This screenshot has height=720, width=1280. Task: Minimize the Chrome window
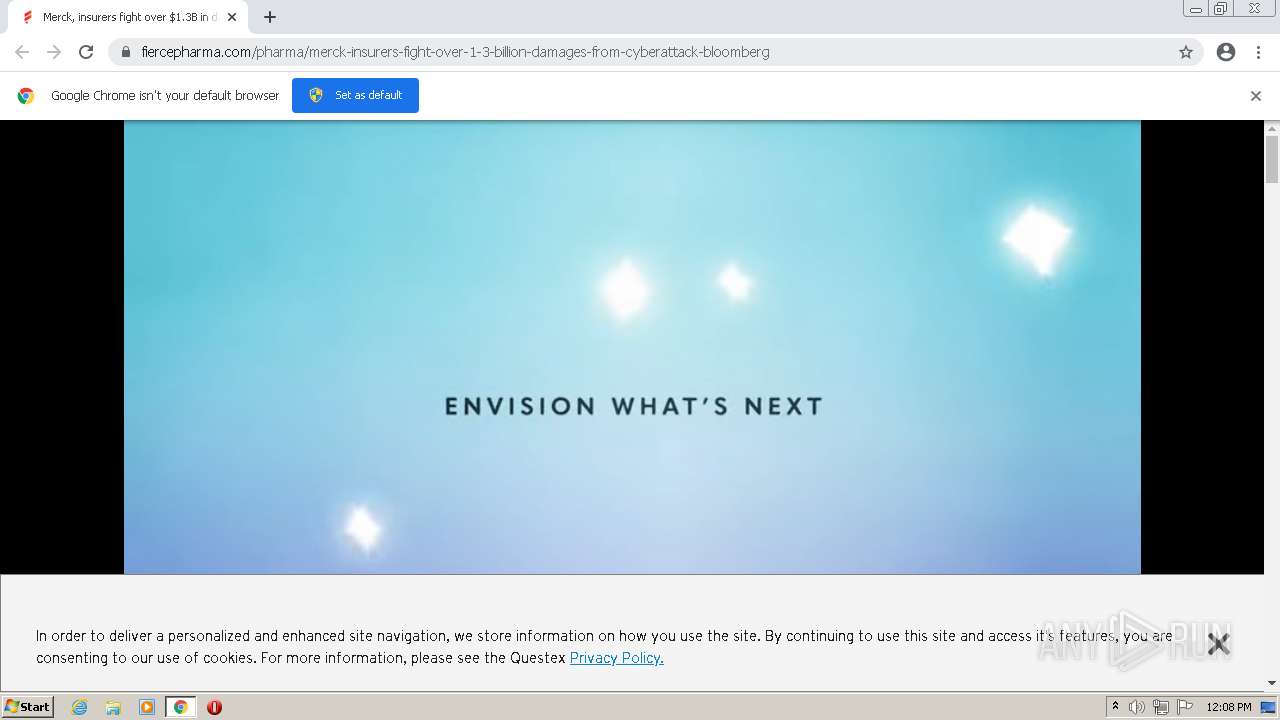coord(1196,9)
